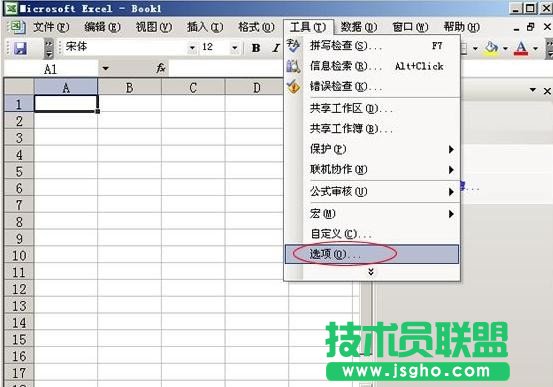The height and width of the screenshot is (387, 553).
Task: Open the 公式审核(U) submenu
Action: point(372,192)
